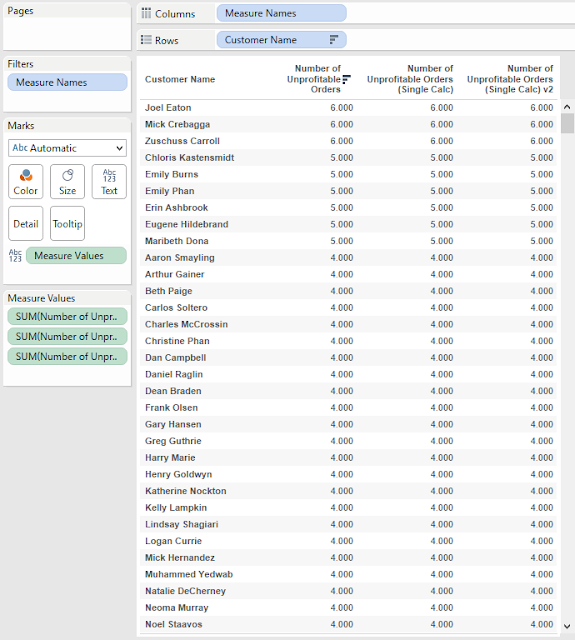Select the Measure Names pill on Columns
Viewport: 575px width, 640px height.
tap(282, 13)
